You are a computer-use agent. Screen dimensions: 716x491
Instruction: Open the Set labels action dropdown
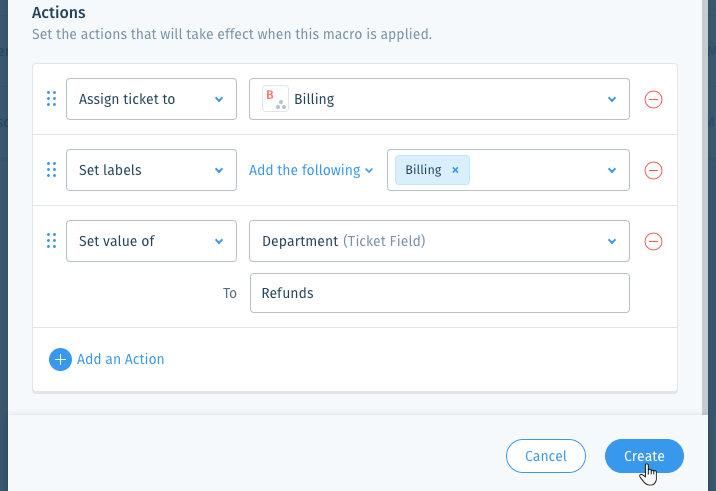click(x=151, y=170)
